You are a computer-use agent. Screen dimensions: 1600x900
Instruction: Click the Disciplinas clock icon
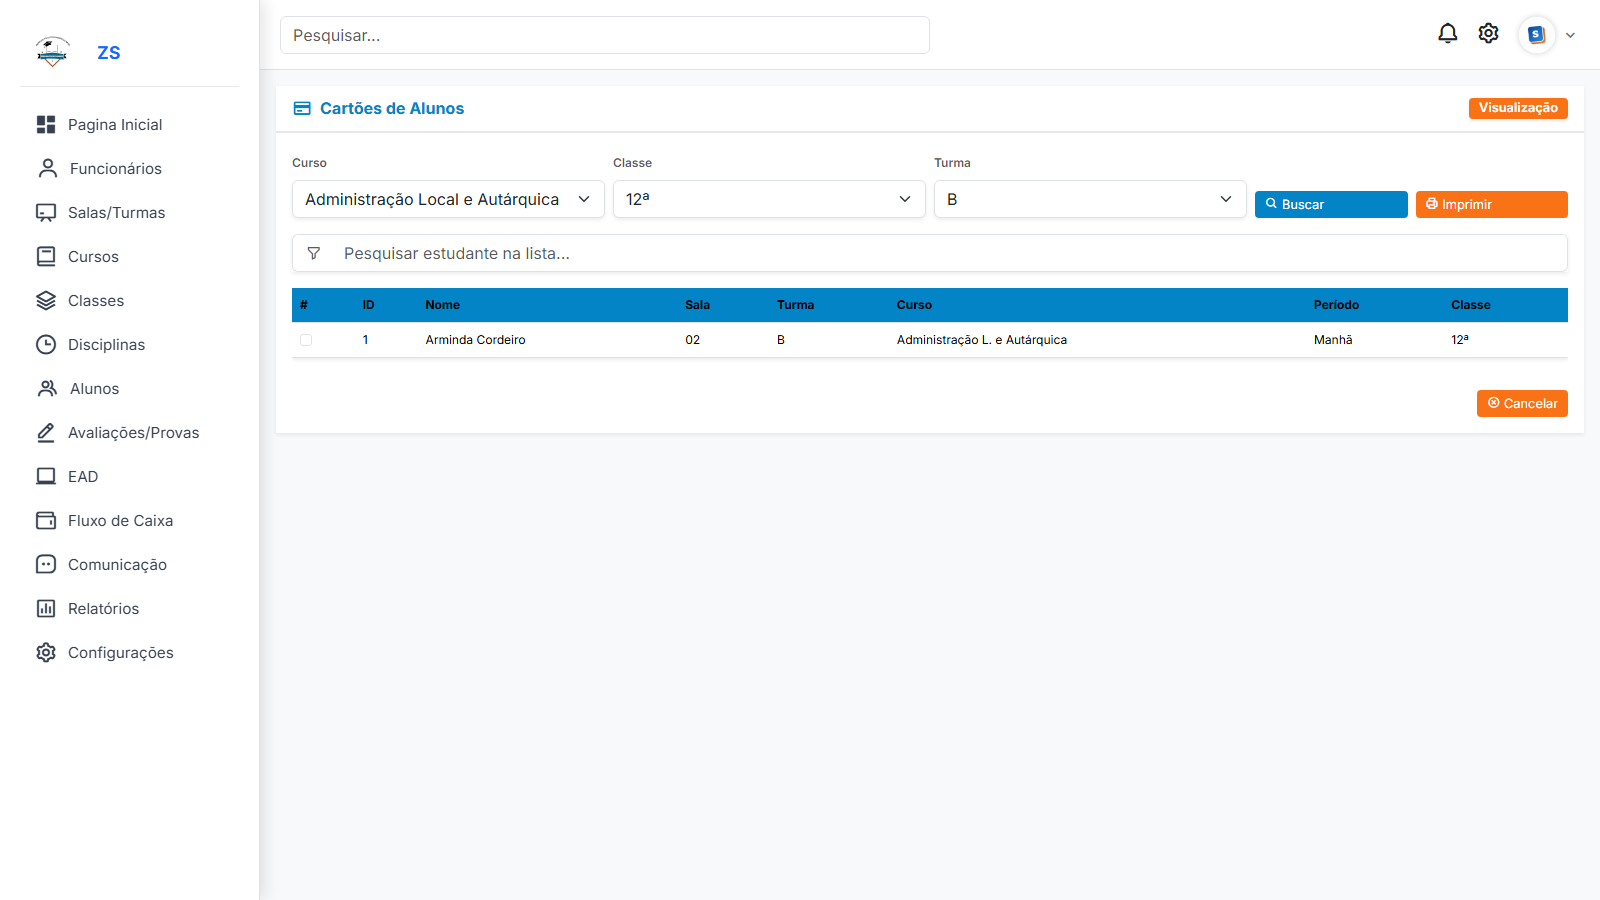pyautogui.click(x=46, y=344)
